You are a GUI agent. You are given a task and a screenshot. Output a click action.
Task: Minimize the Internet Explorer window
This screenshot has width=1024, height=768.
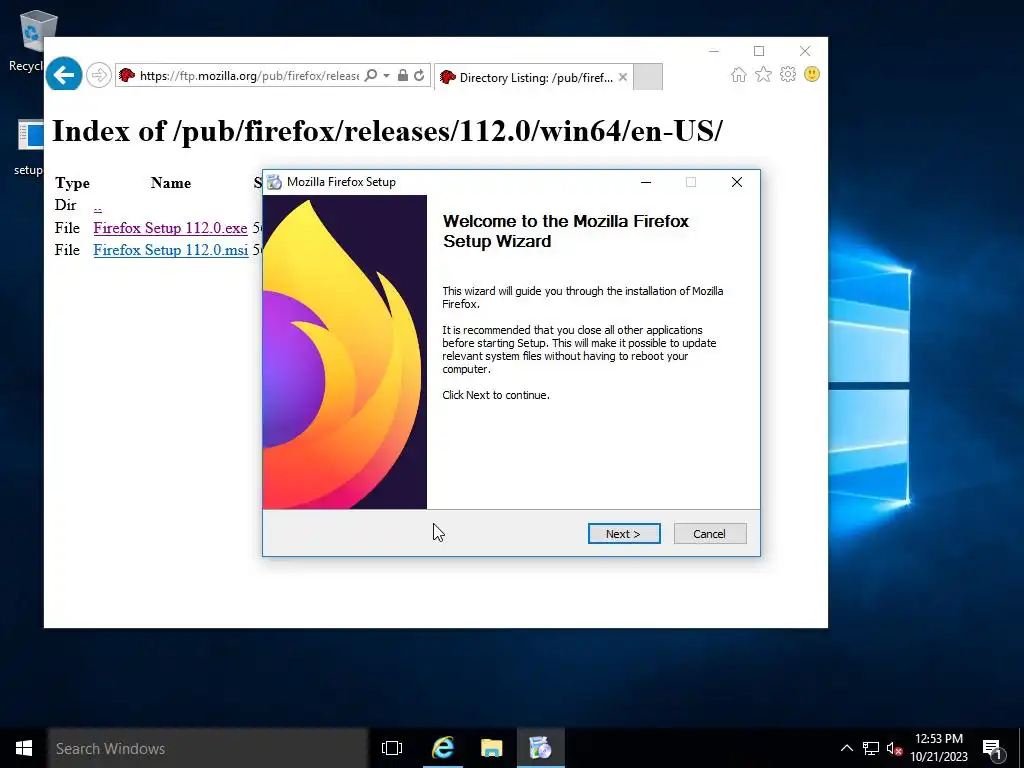714,51
